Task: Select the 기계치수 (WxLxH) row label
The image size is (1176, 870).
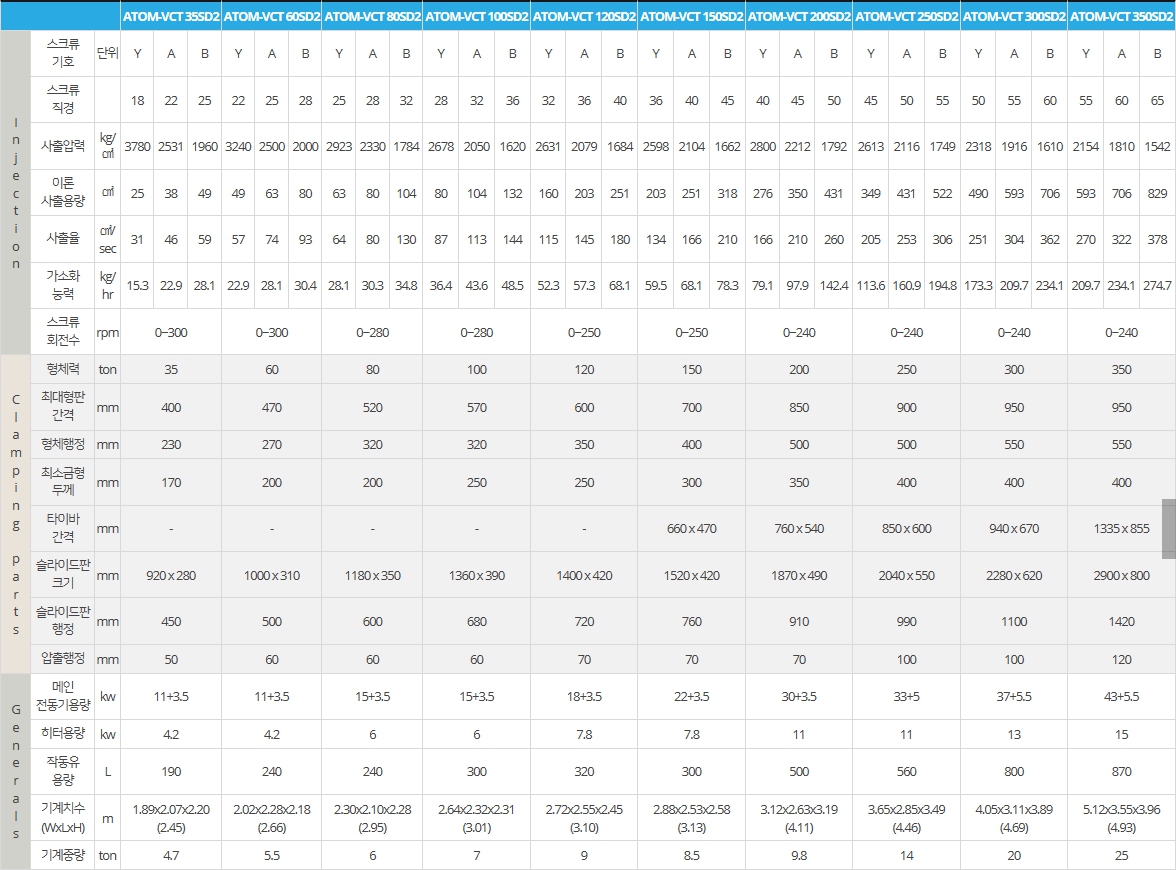Action: 62,818
